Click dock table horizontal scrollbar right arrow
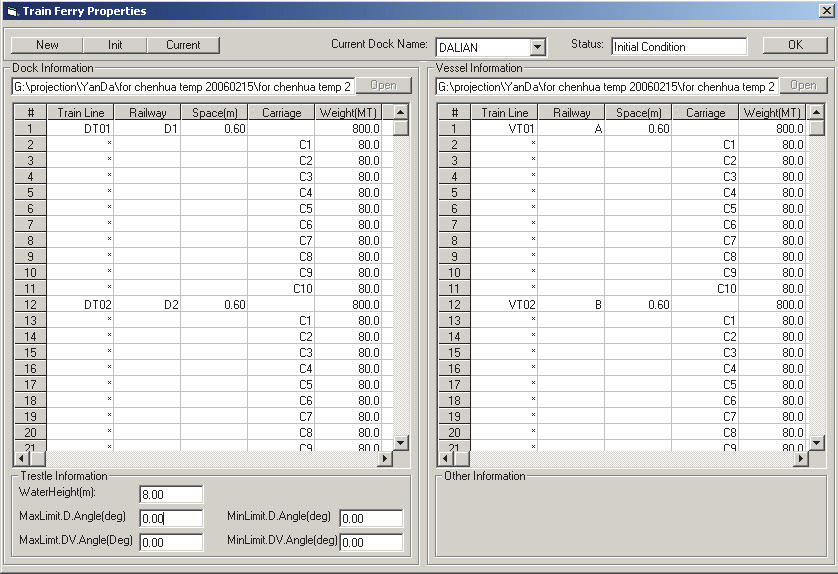The image size is (838, 574). pos(385,459)
